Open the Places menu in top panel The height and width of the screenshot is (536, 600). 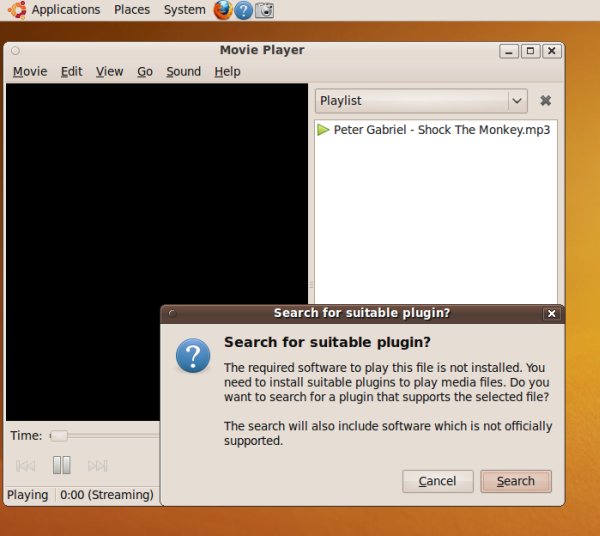[132, 10]
